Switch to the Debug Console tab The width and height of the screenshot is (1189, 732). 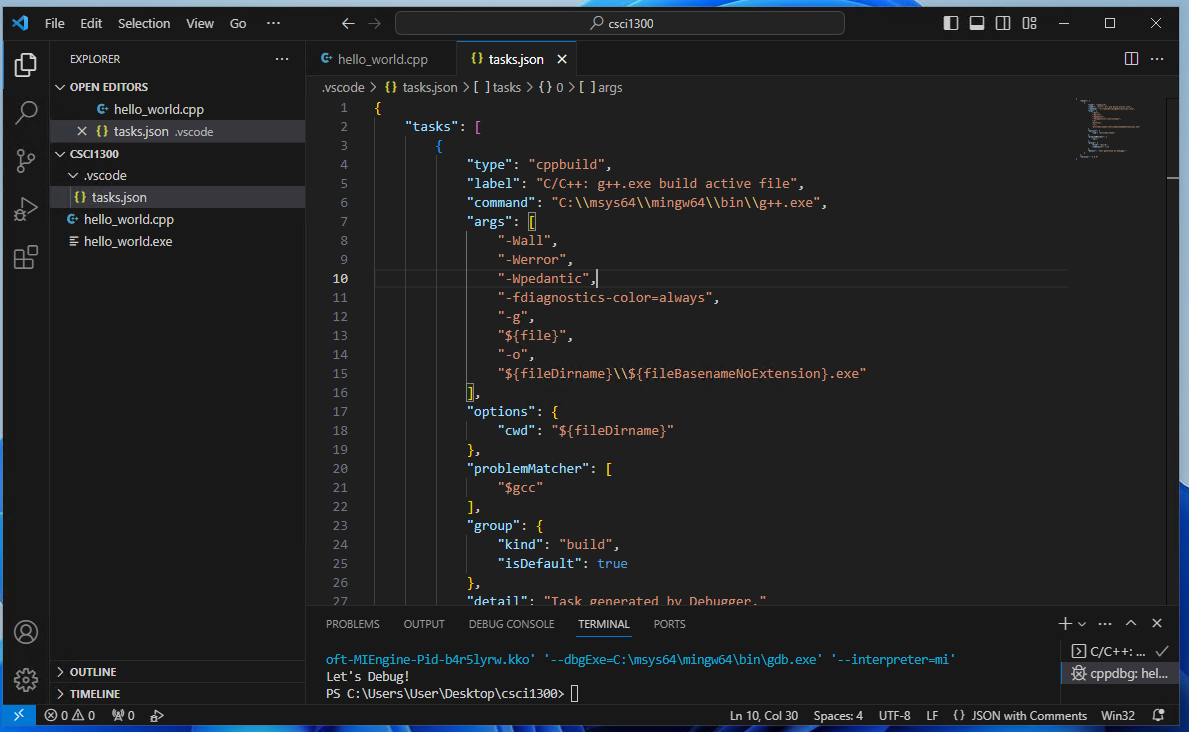tap(511, 624)
